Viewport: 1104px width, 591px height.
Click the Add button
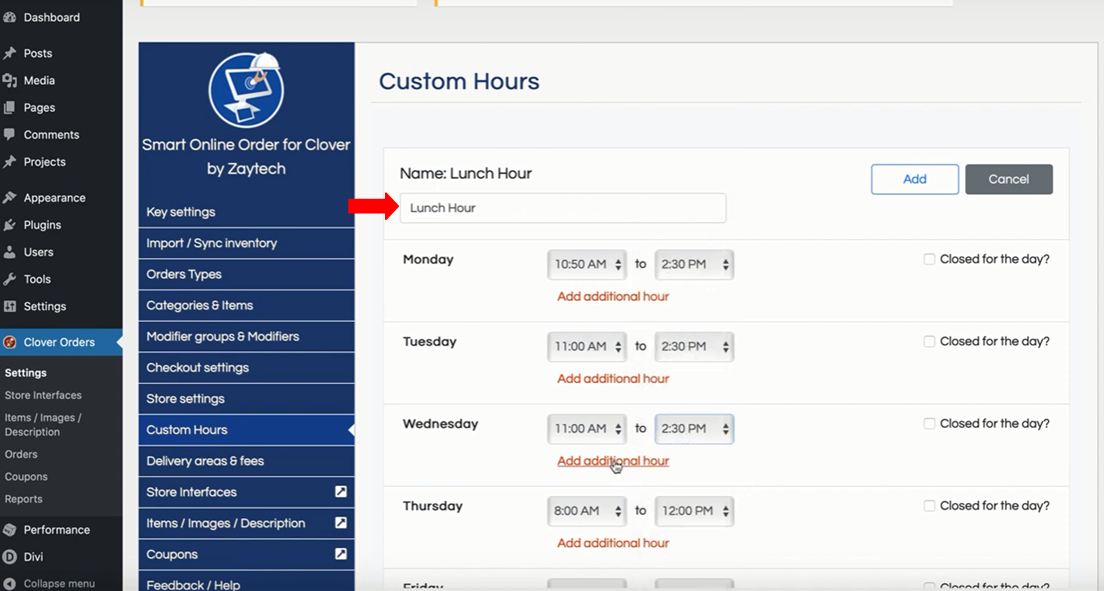915,180
